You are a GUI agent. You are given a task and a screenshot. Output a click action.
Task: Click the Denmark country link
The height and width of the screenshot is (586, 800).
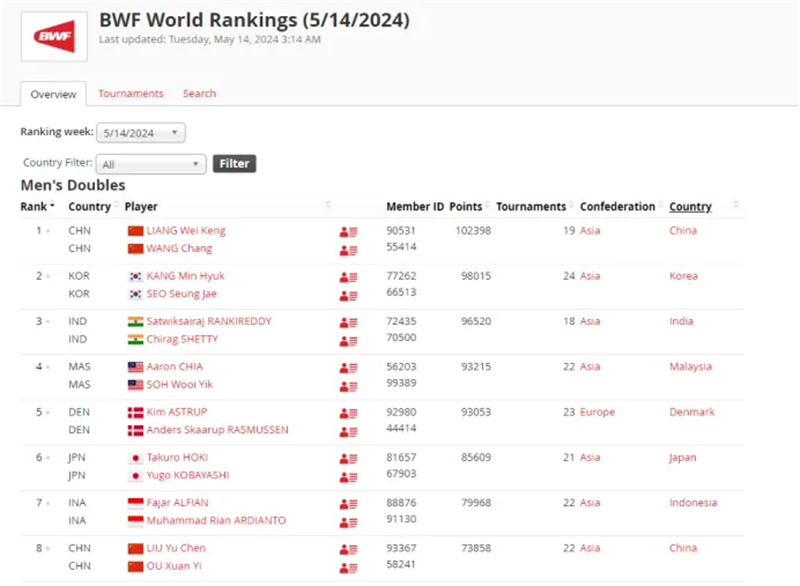tap(692, 412)
